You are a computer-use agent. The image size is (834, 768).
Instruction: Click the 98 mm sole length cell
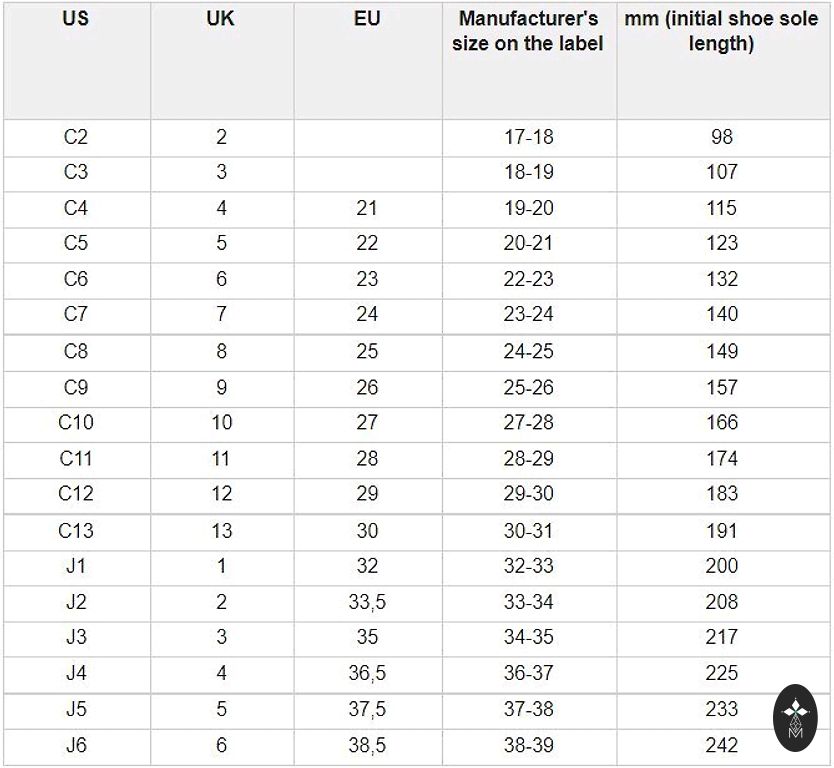click(x=722, y=137)
